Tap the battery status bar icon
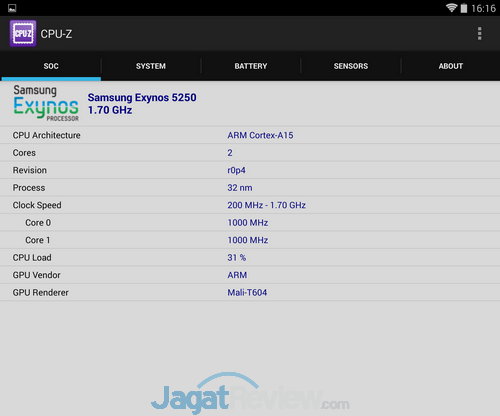Image resolution: width=500 pixels, height=416 pixels. (x=464, y=8)
